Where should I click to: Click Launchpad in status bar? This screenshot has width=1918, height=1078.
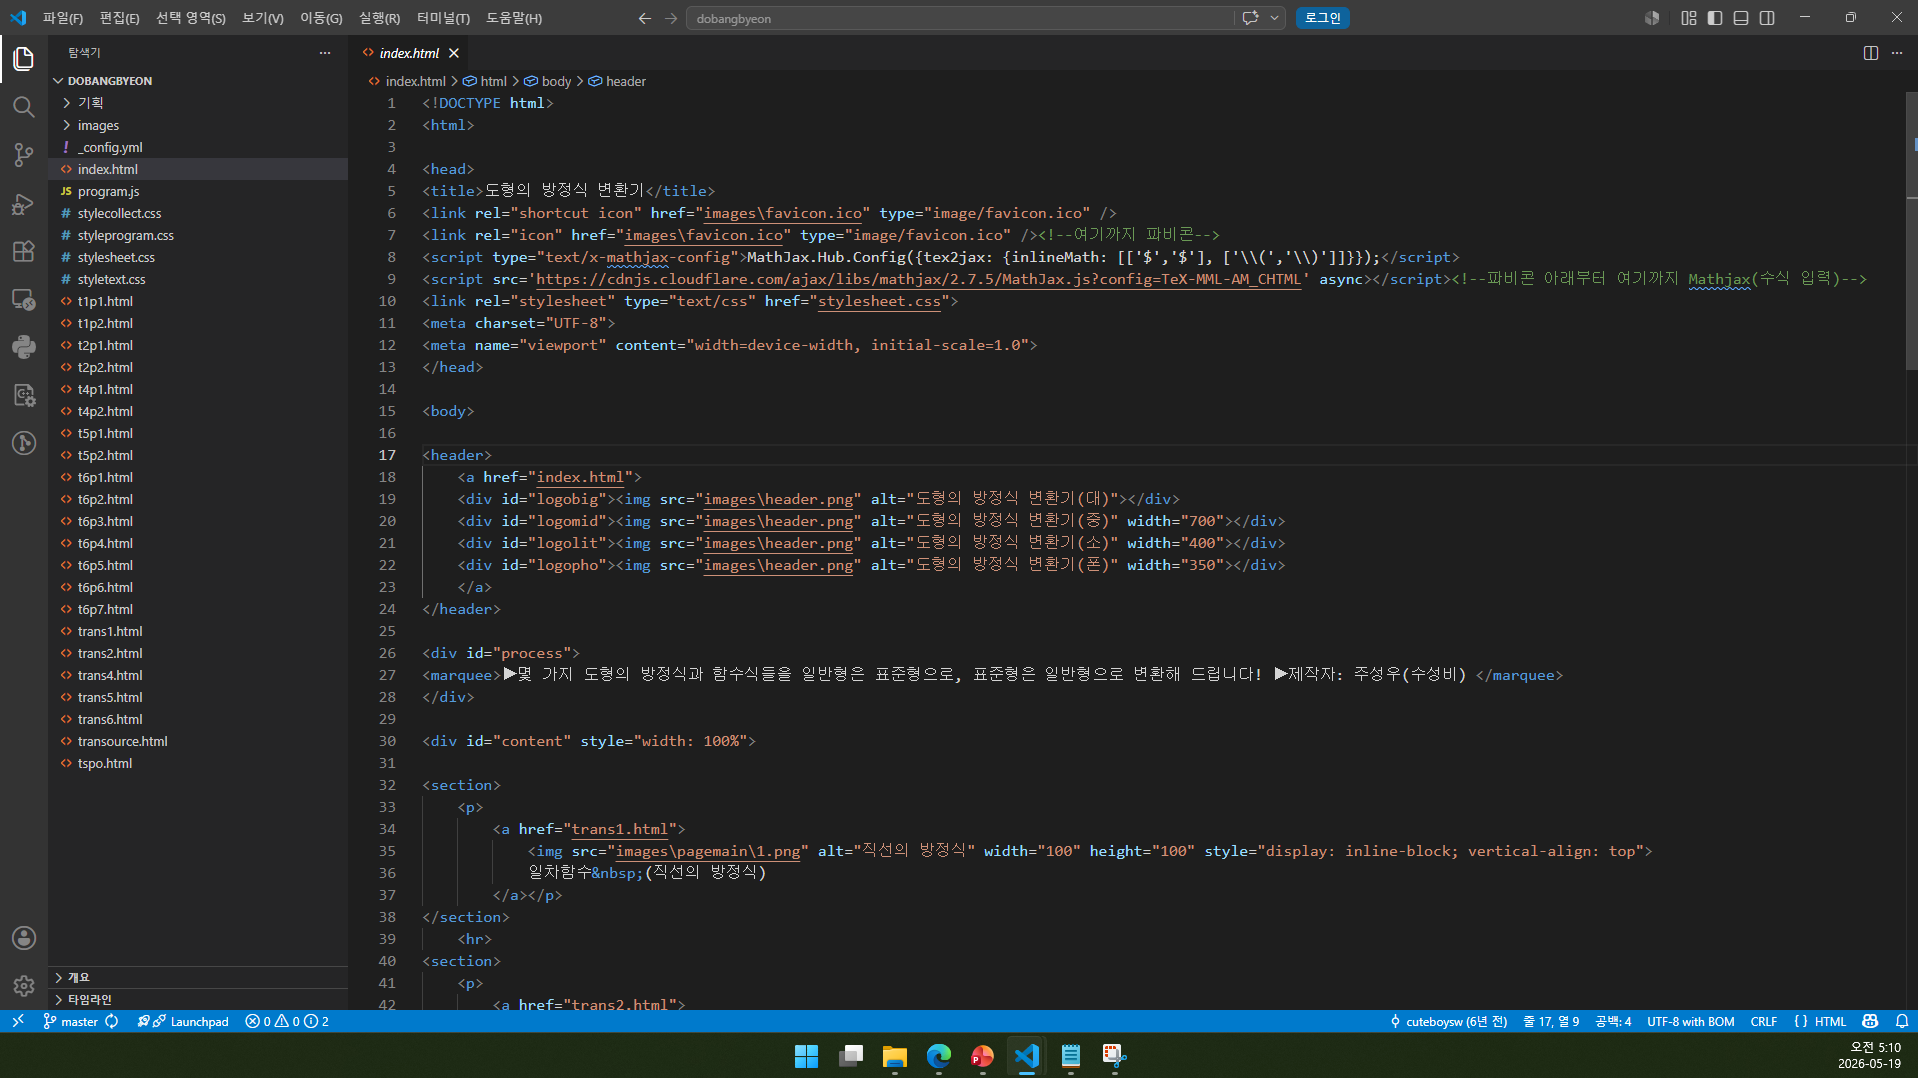[184, 1021]
